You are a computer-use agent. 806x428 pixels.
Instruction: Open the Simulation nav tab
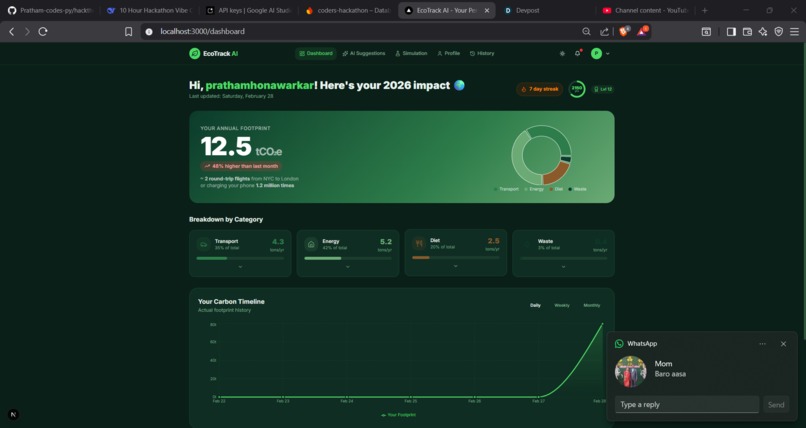pyautogui.click(x=411, y=53)
